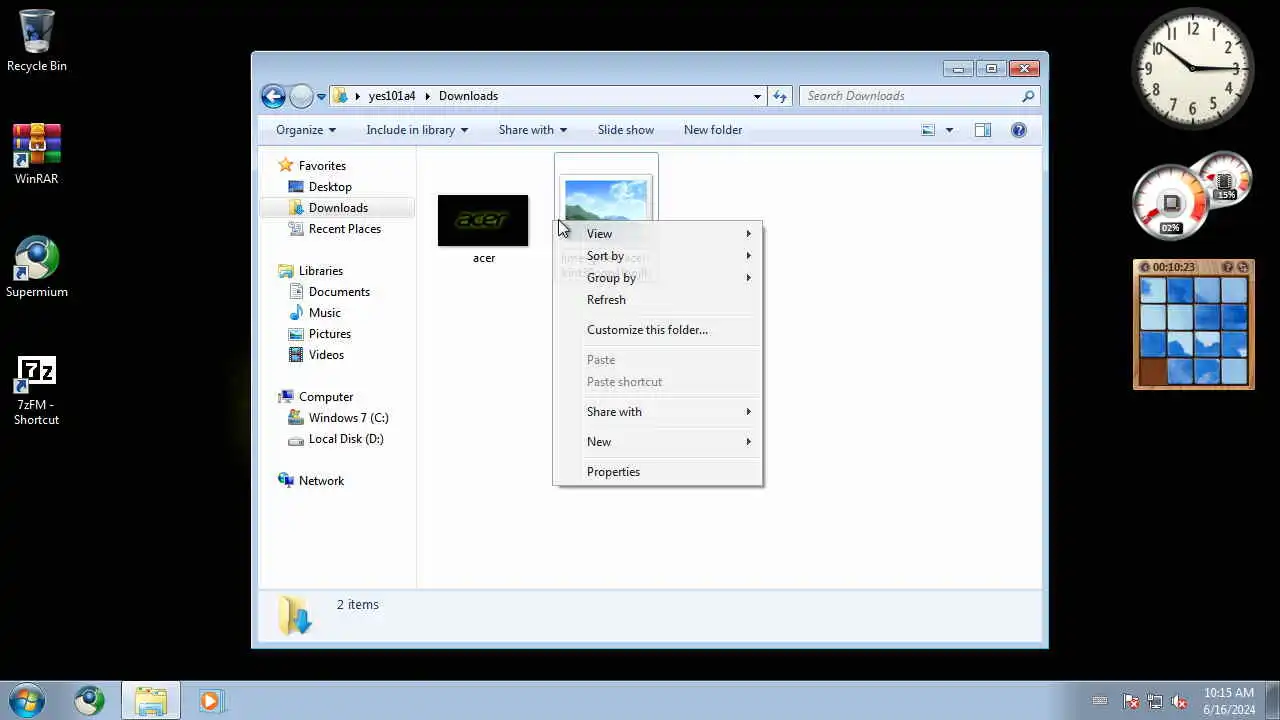Click the Windows Explorer taskbar button

[151, 700]
